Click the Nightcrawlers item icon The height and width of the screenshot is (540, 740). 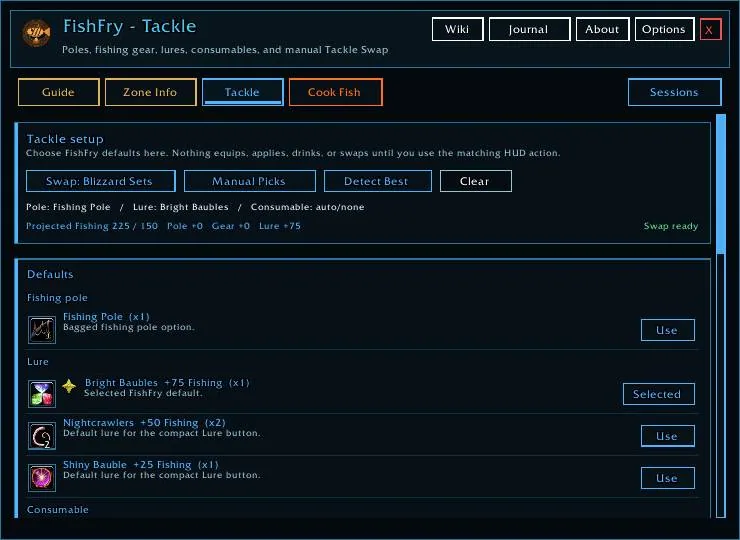[42, 436]
